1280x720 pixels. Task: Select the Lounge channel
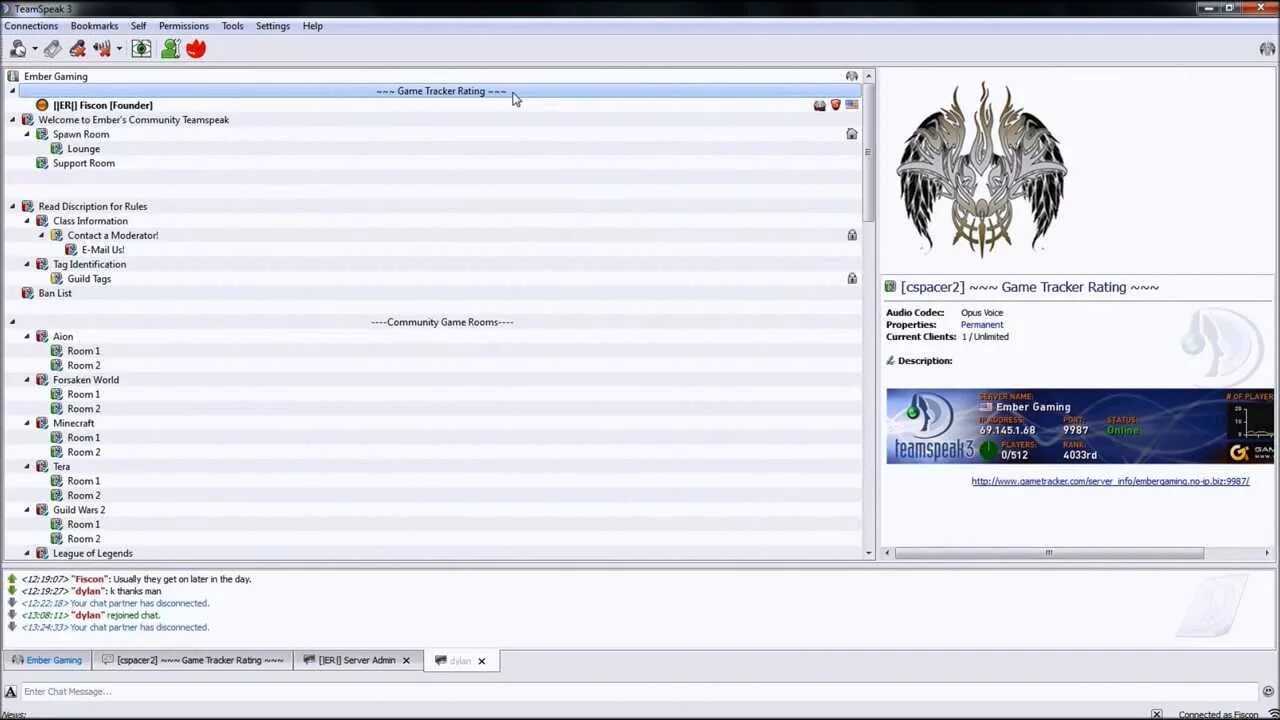click(x=83, y=149)
